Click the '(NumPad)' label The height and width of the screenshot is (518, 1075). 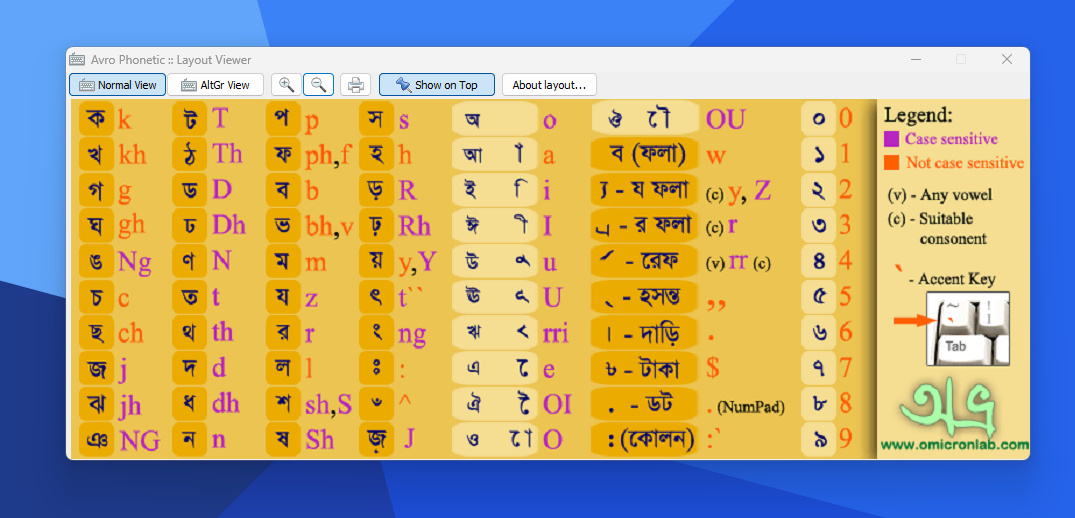(751, 407)
